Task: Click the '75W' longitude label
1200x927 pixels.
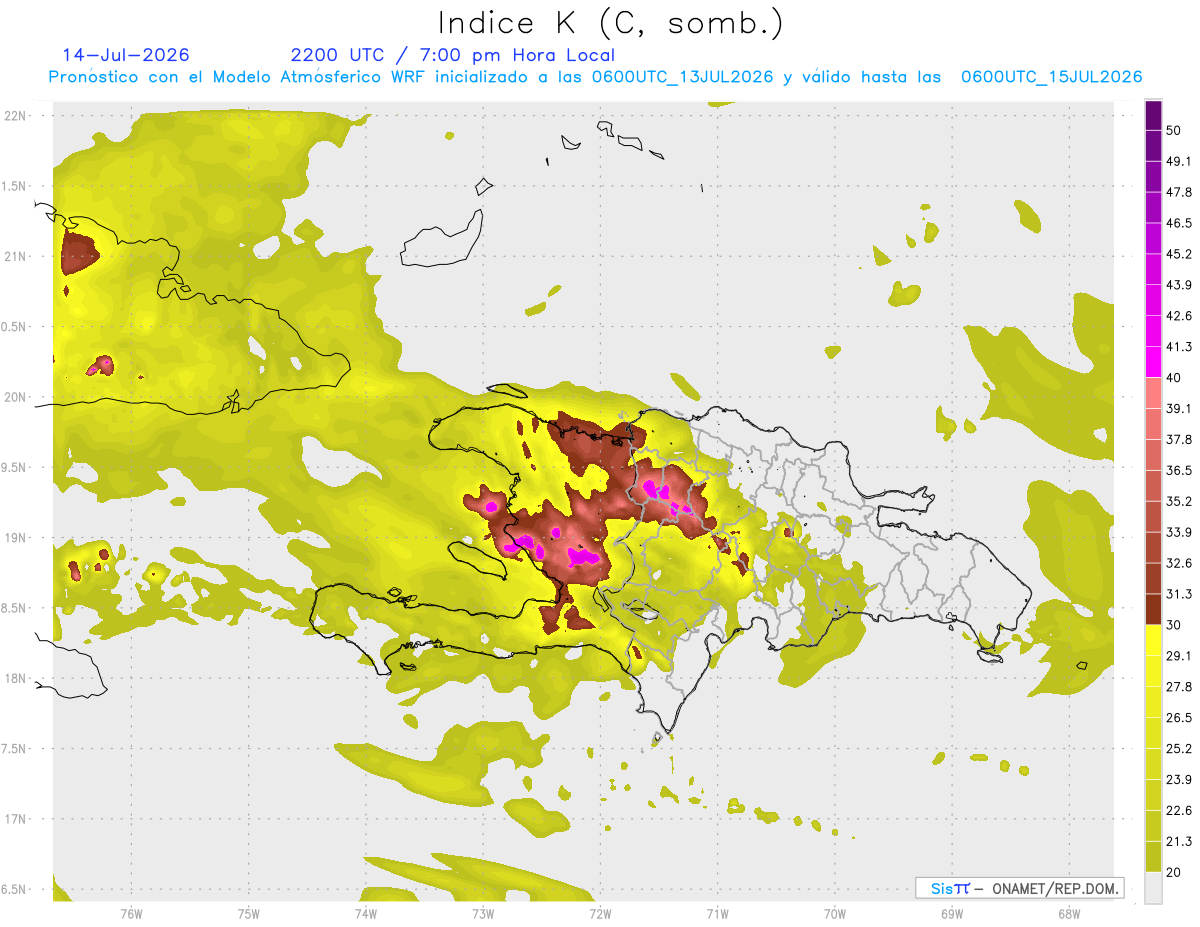Action: point(248,913)
